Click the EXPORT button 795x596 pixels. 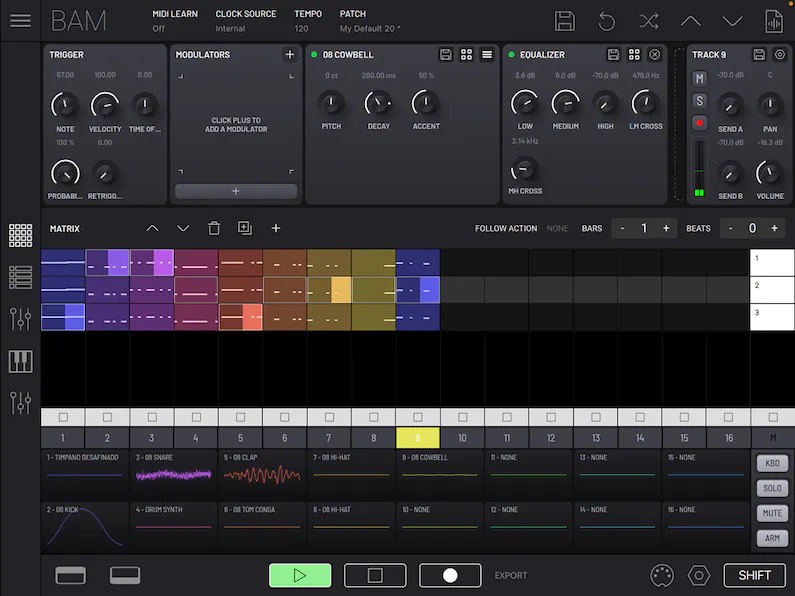point(511,576)
